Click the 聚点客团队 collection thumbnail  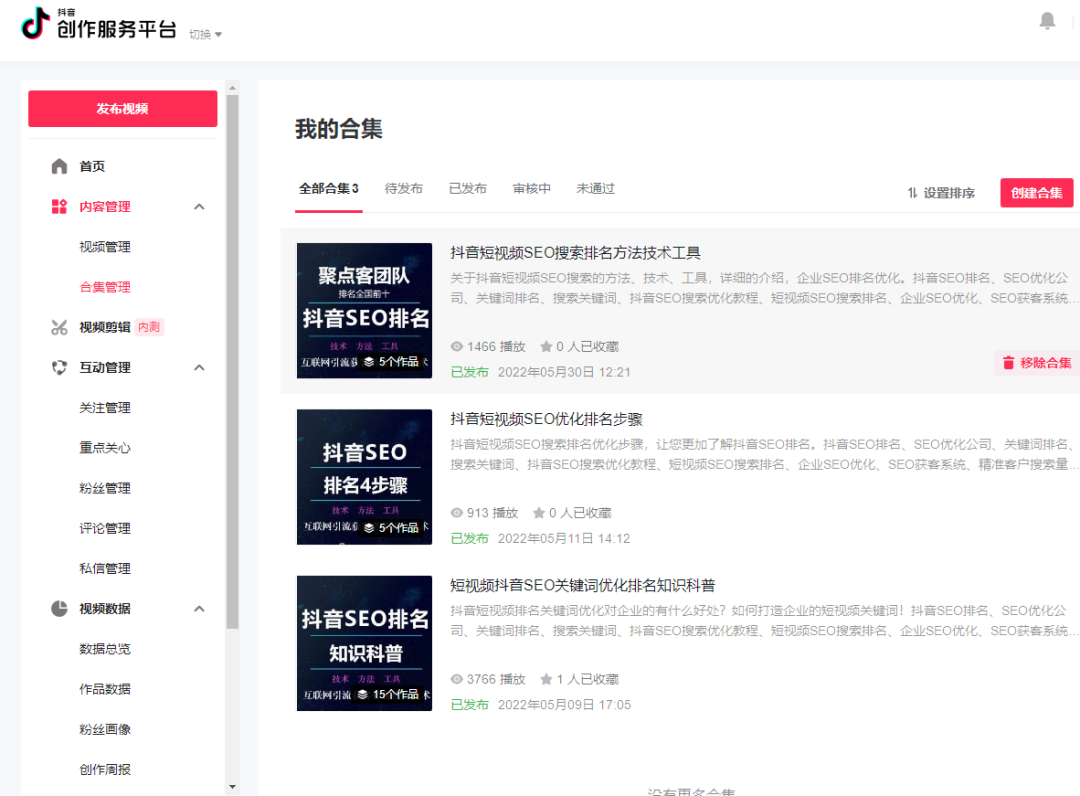click(x=364, y=310)
